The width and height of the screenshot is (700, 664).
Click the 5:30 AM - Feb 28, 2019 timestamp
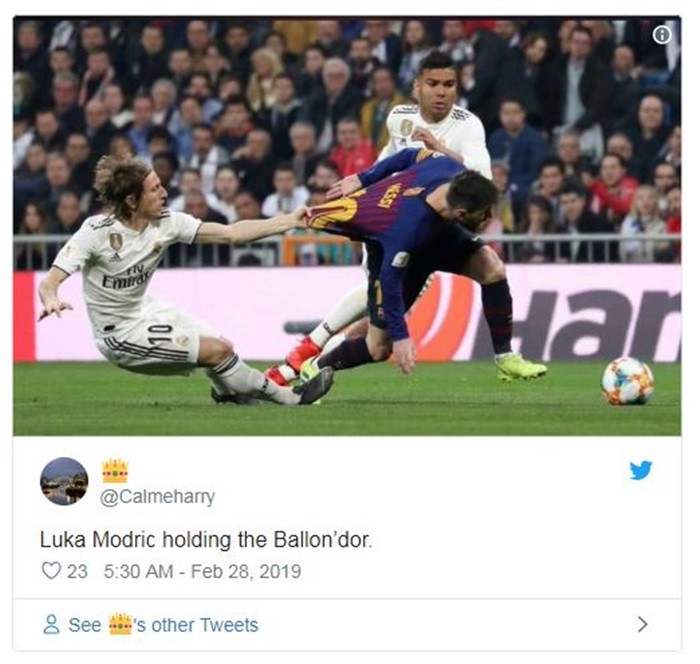coord(202,572)
